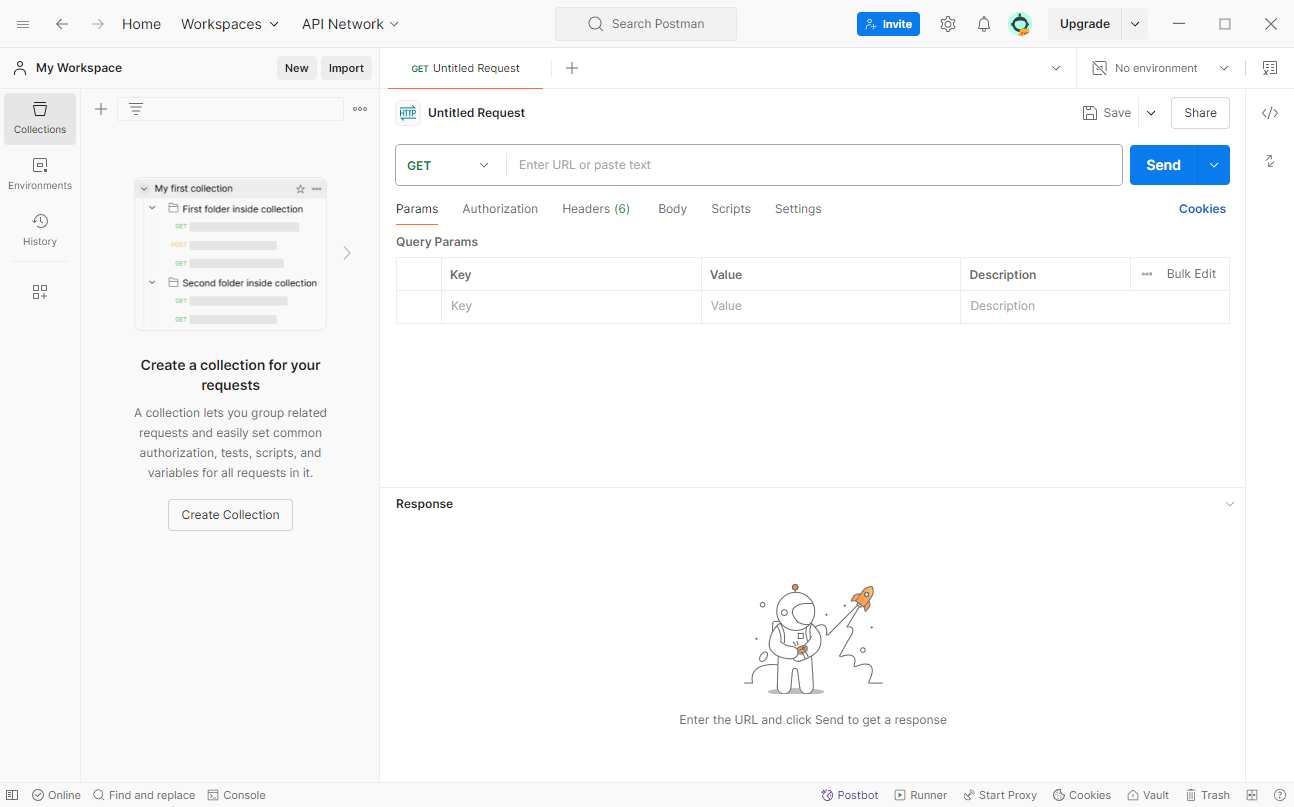Open the History sidebar section
Image resolution: width=1294 pixels, height=807 pixels.
pos(40,230)
